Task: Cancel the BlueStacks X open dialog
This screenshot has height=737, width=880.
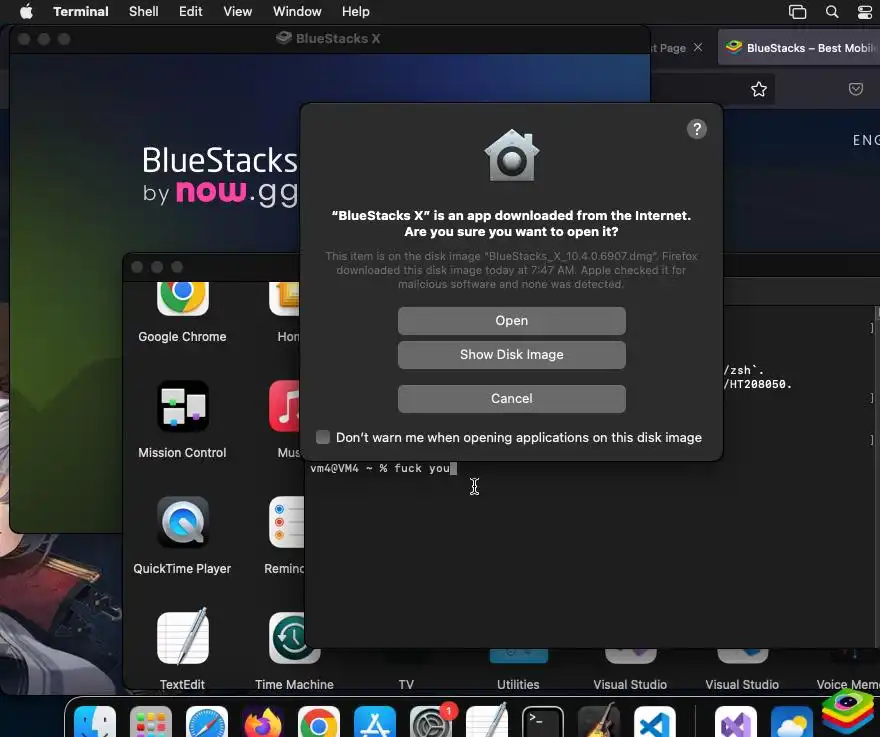Action: [x=511, y=399]
